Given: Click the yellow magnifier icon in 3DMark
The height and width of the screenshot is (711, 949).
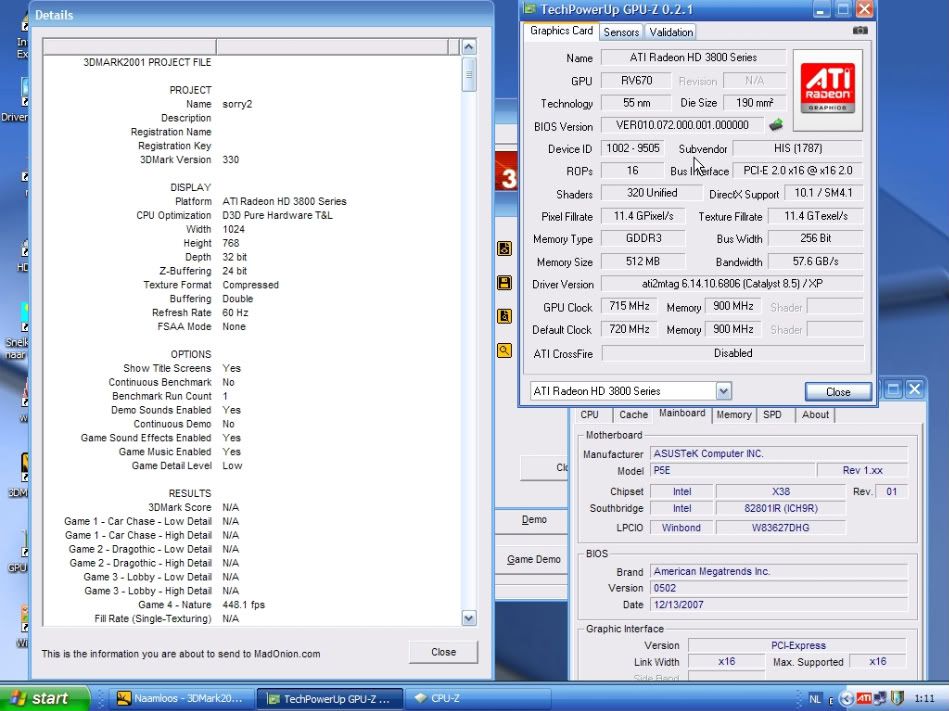Looking at the screenshot, I should click(505, 351).
